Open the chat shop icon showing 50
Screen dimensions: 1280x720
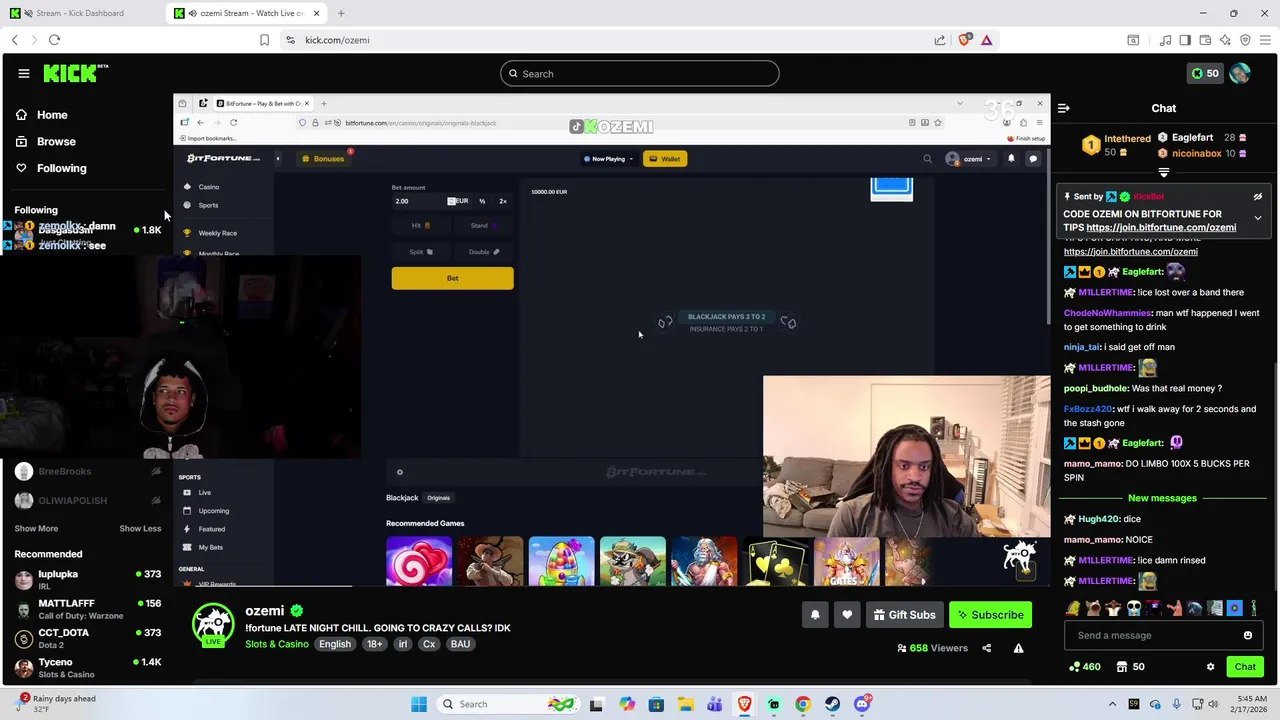[x=1130, y=667]
